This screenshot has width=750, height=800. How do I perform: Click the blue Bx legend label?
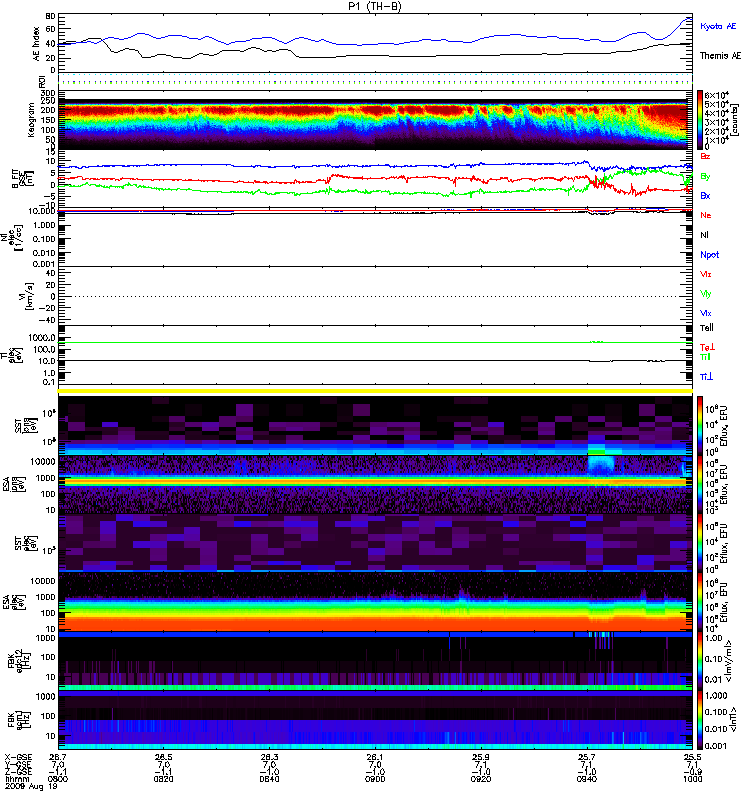click(x=705, y=196)
